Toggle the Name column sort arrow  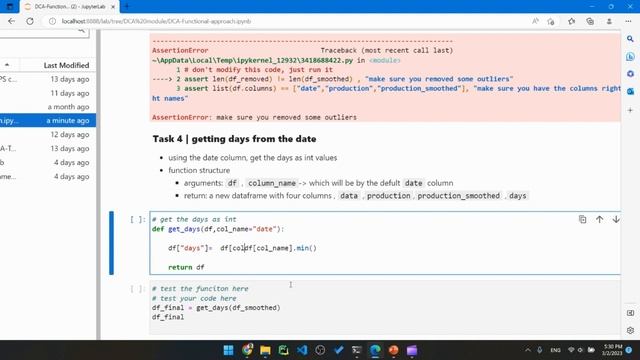click(7, 65)
